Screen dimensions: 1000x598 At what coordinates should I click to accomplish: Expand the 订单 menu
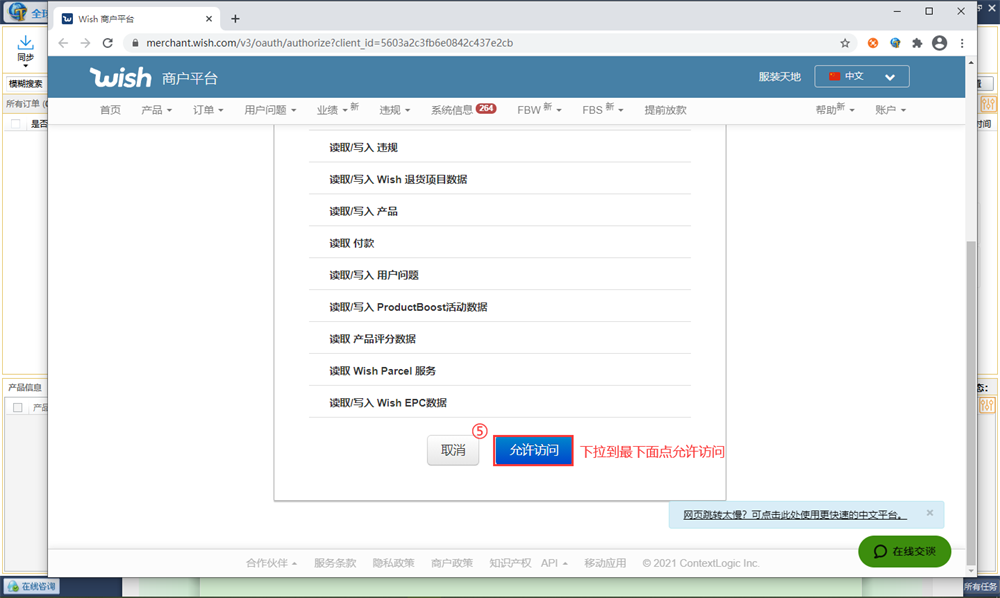[x=208, y=110]
